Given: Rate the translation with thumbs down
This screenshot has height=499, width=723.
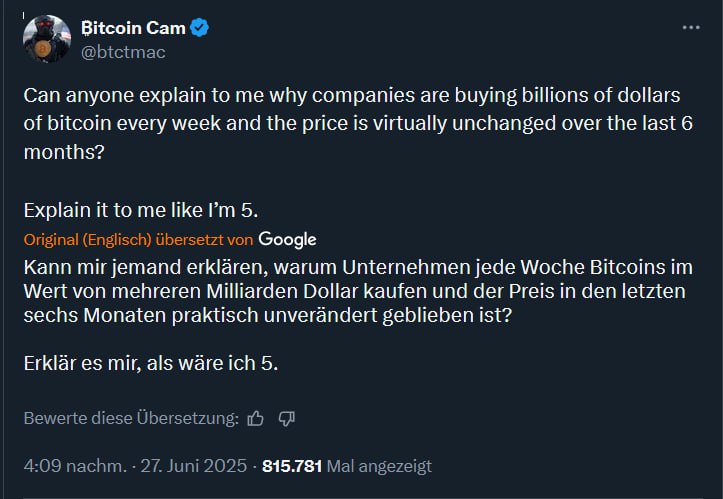Looking at the screenshot, I should tap(287, 418).
